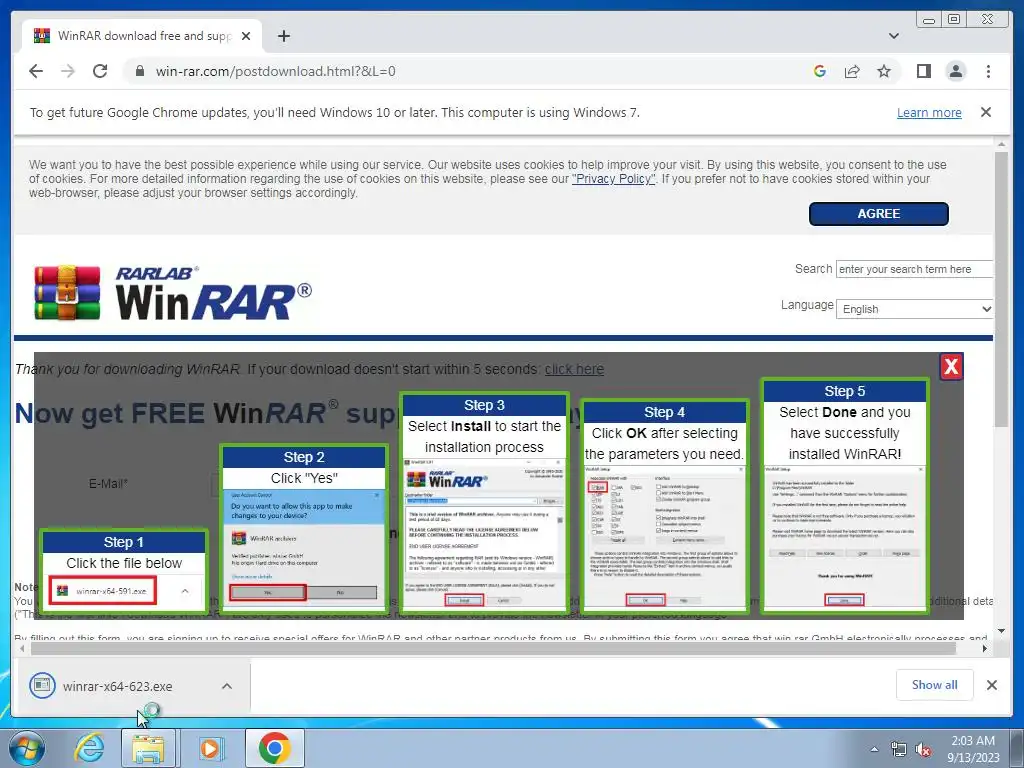Screen dimensions: 1024x768
Task: Click the network tray icon
Action: [899, 750]
